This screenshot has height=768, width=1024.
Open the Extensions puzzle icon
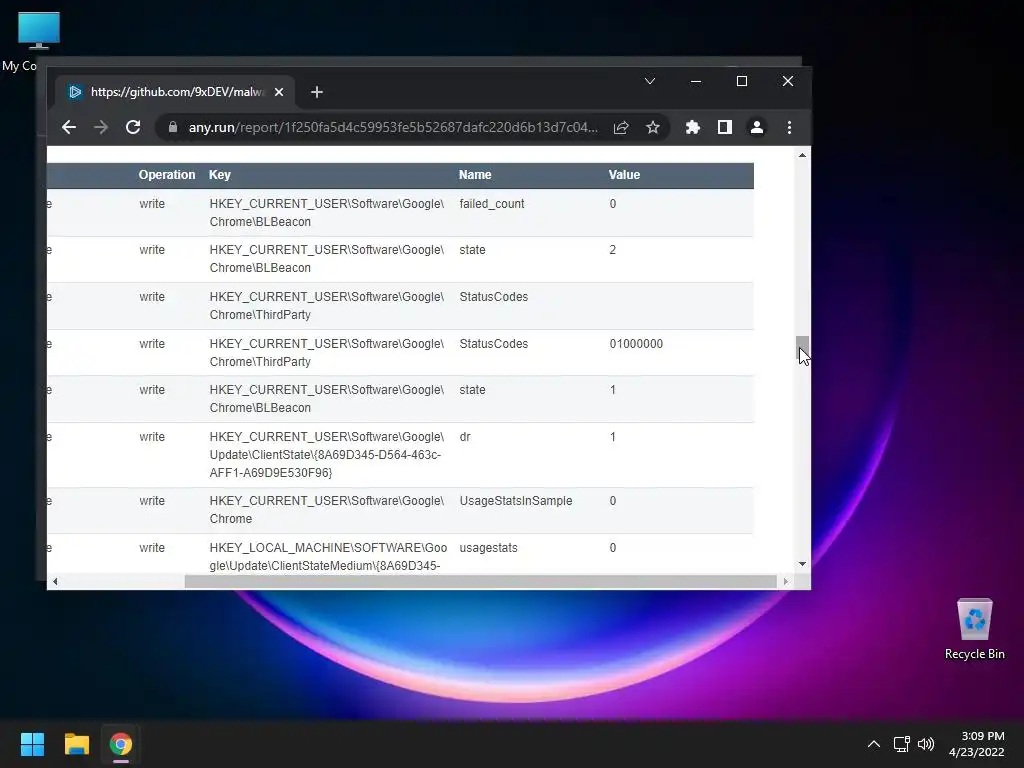click(693, 127)
